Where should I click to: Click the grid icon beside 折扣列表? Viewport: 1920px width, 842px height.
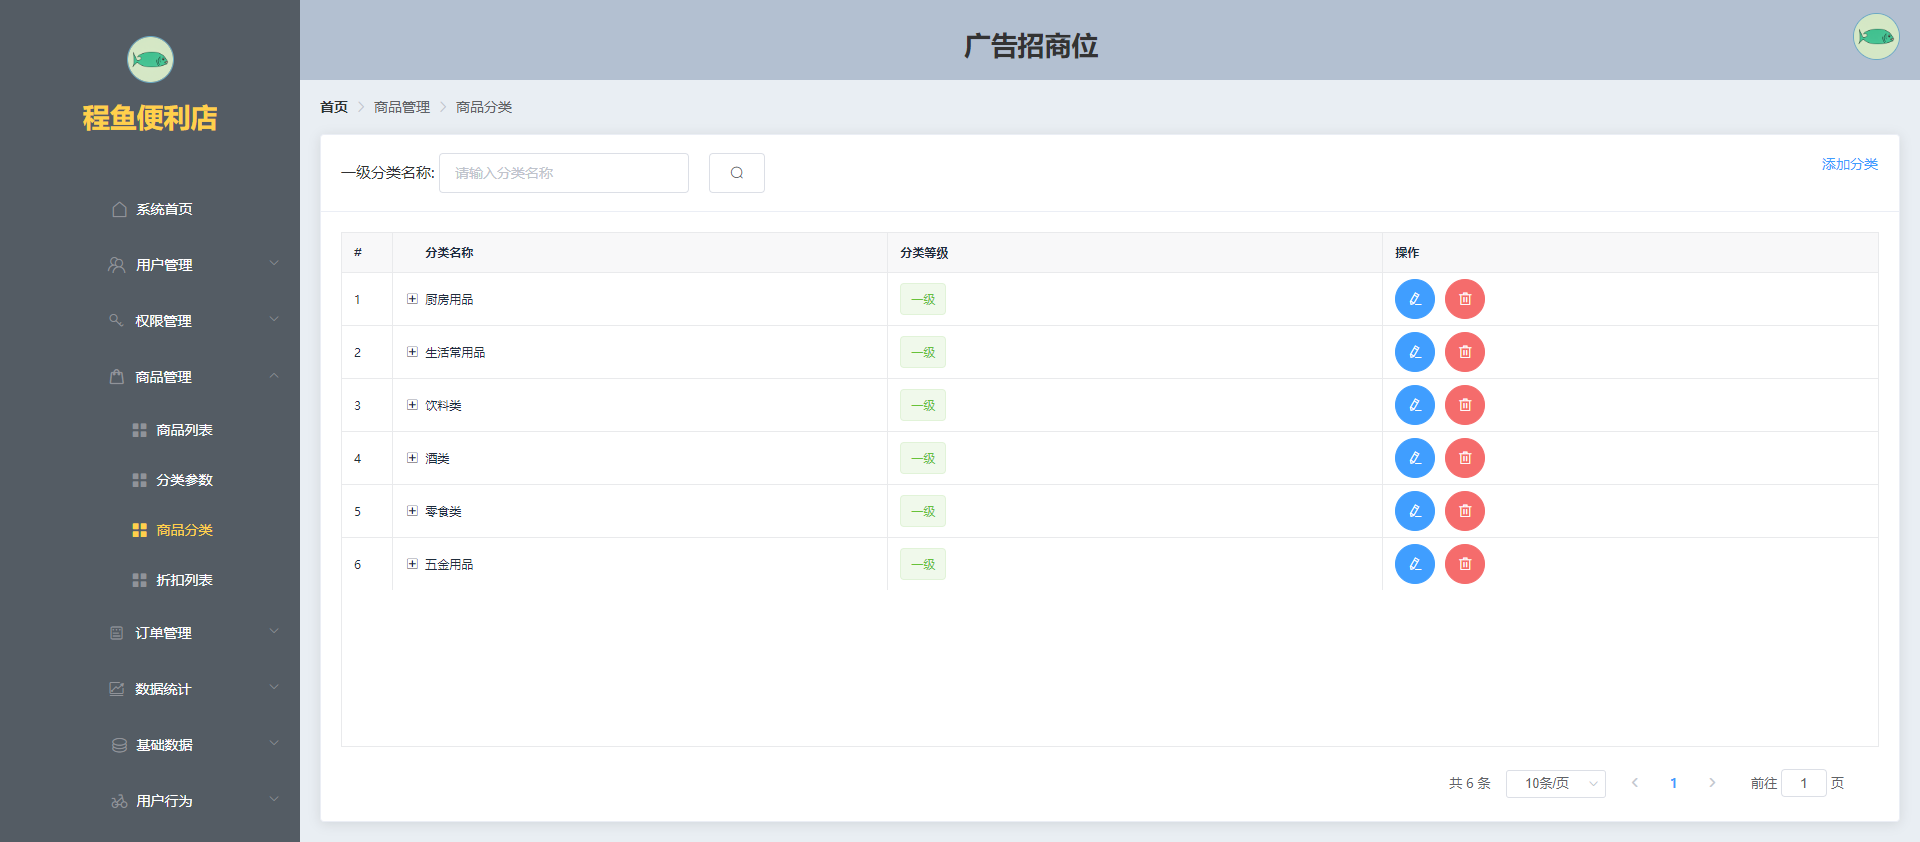click(x=140, y=580)
